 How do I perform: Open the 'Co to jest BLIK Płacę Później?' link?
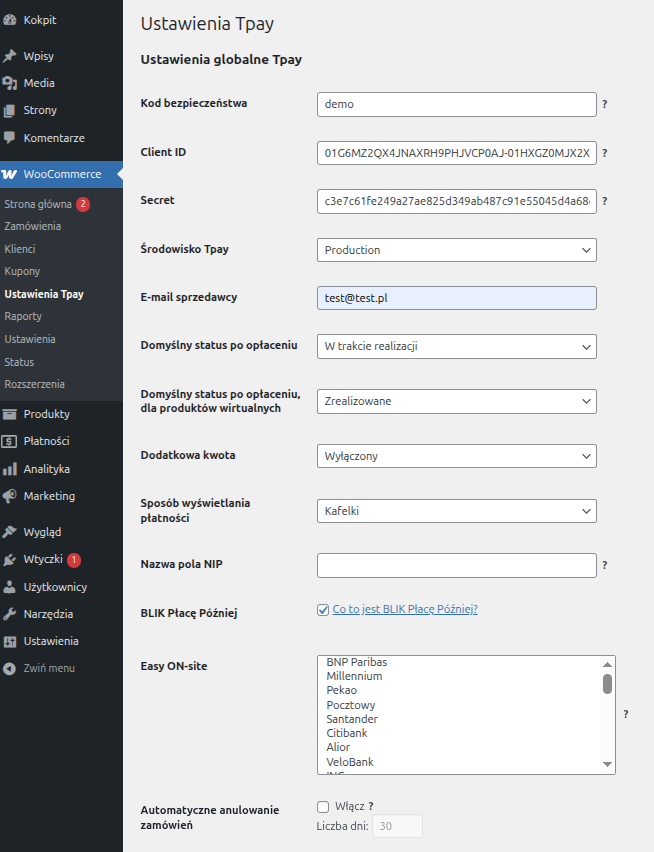click(405, 609)
